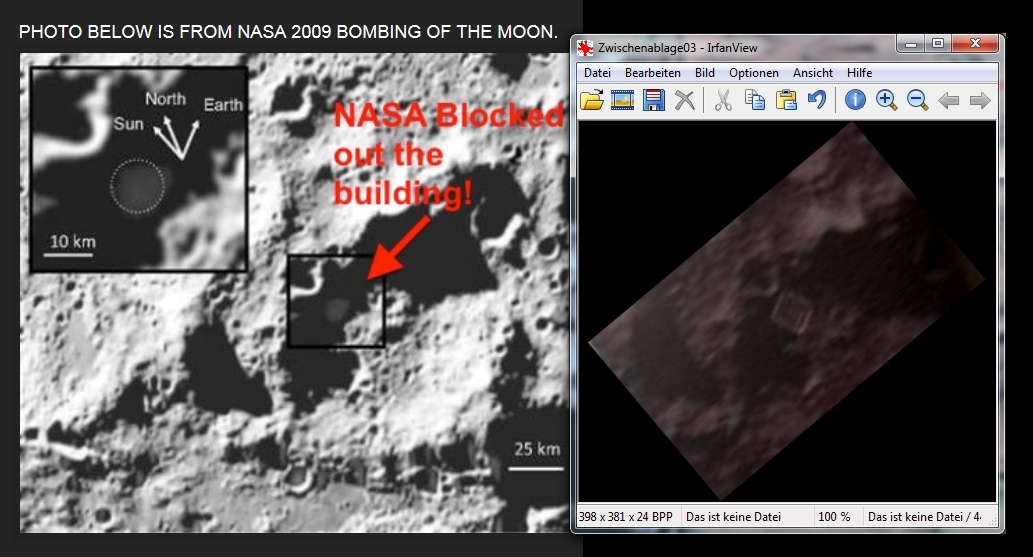Click the Zoom in magnifier icon
The width and height of the screenshot is (1033, 557).
click(886, 100)
